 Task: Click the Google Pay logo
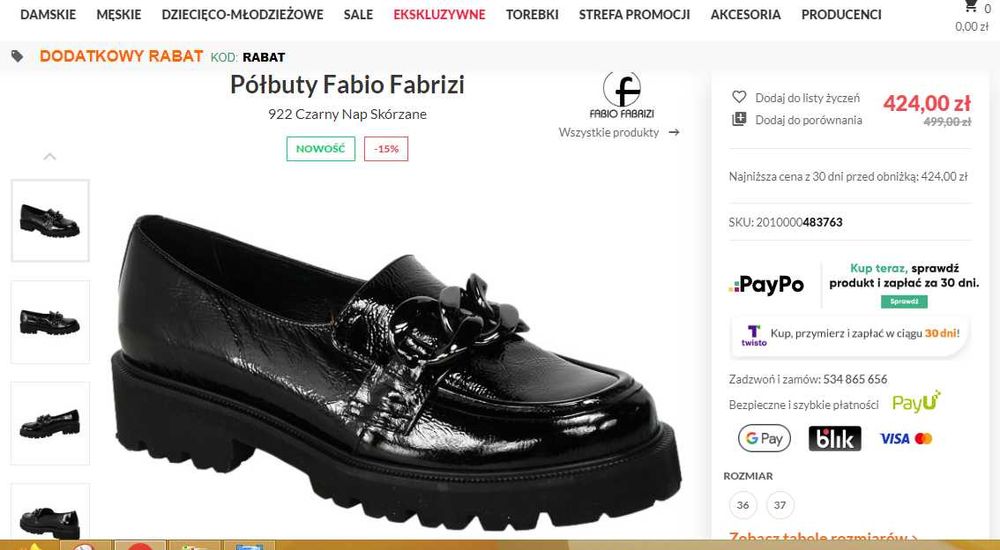tap(764, 438)
